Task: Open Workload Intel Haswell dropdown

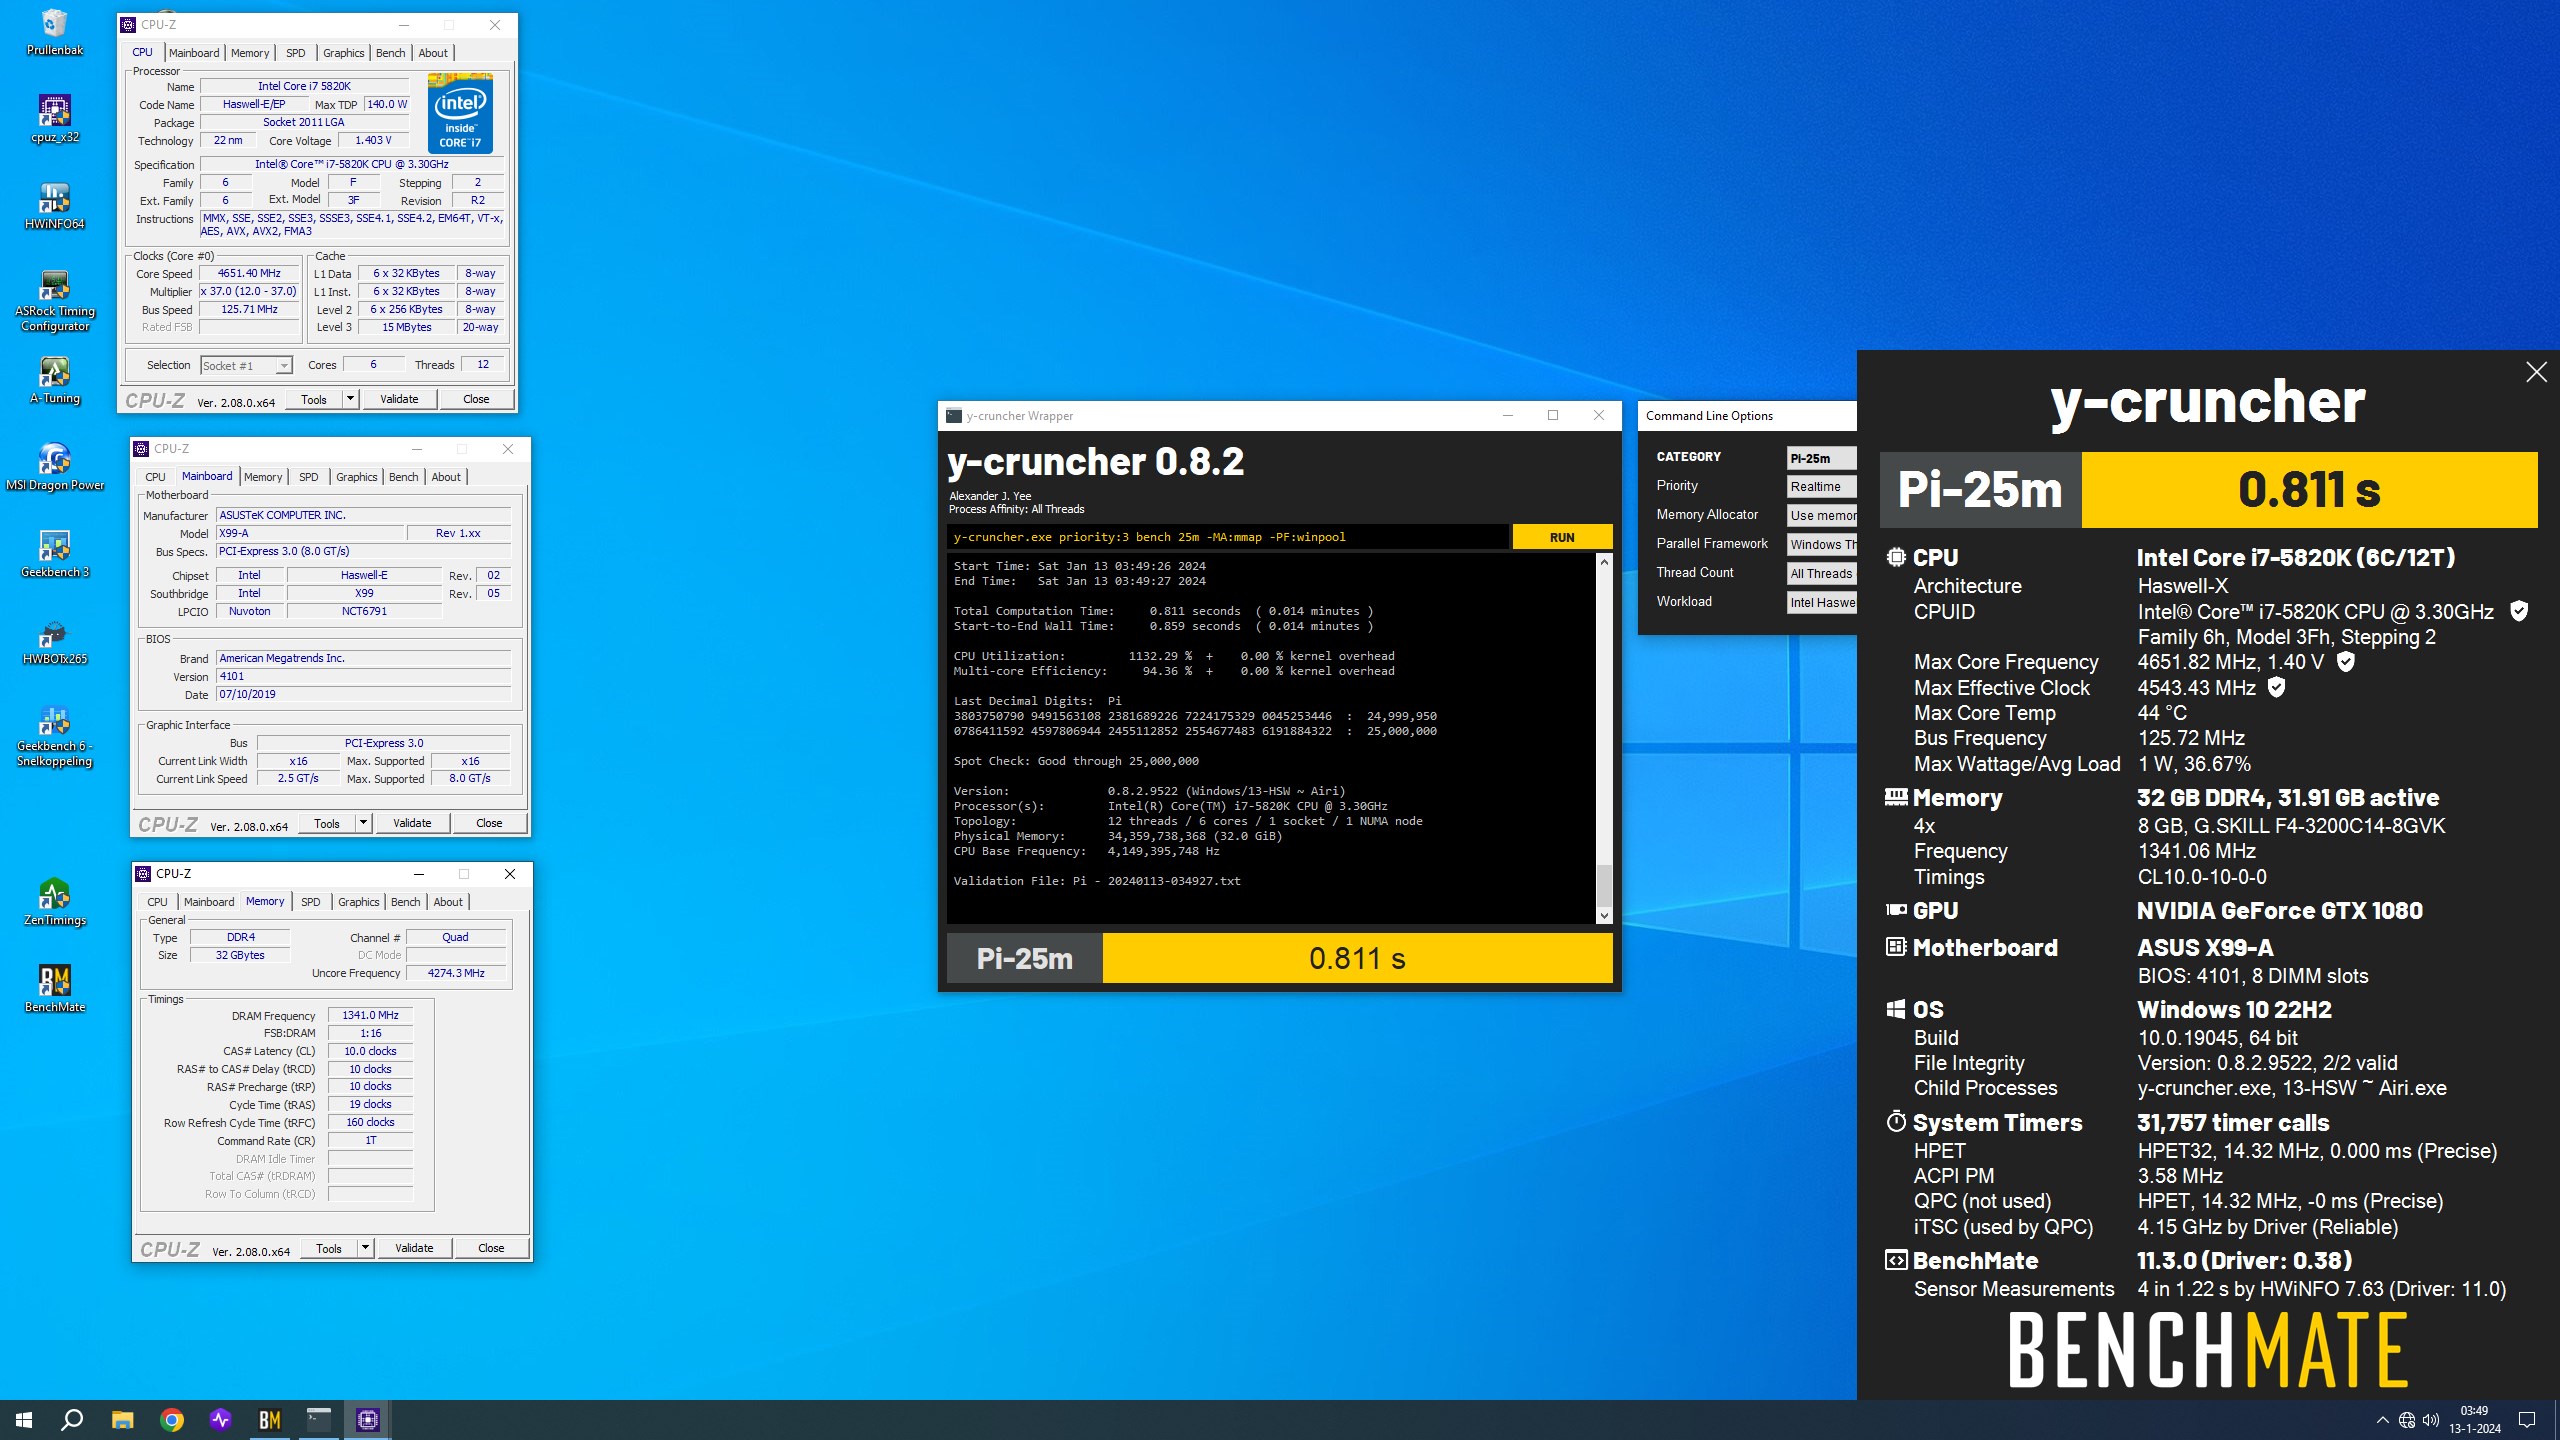Action: 1821,603
